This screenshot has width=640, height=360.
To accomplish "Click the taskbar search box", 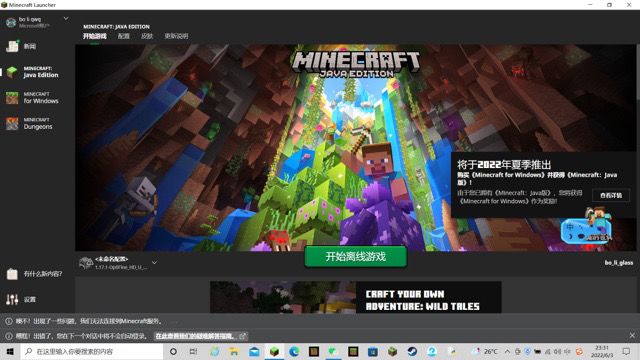I will pos(92,351).
